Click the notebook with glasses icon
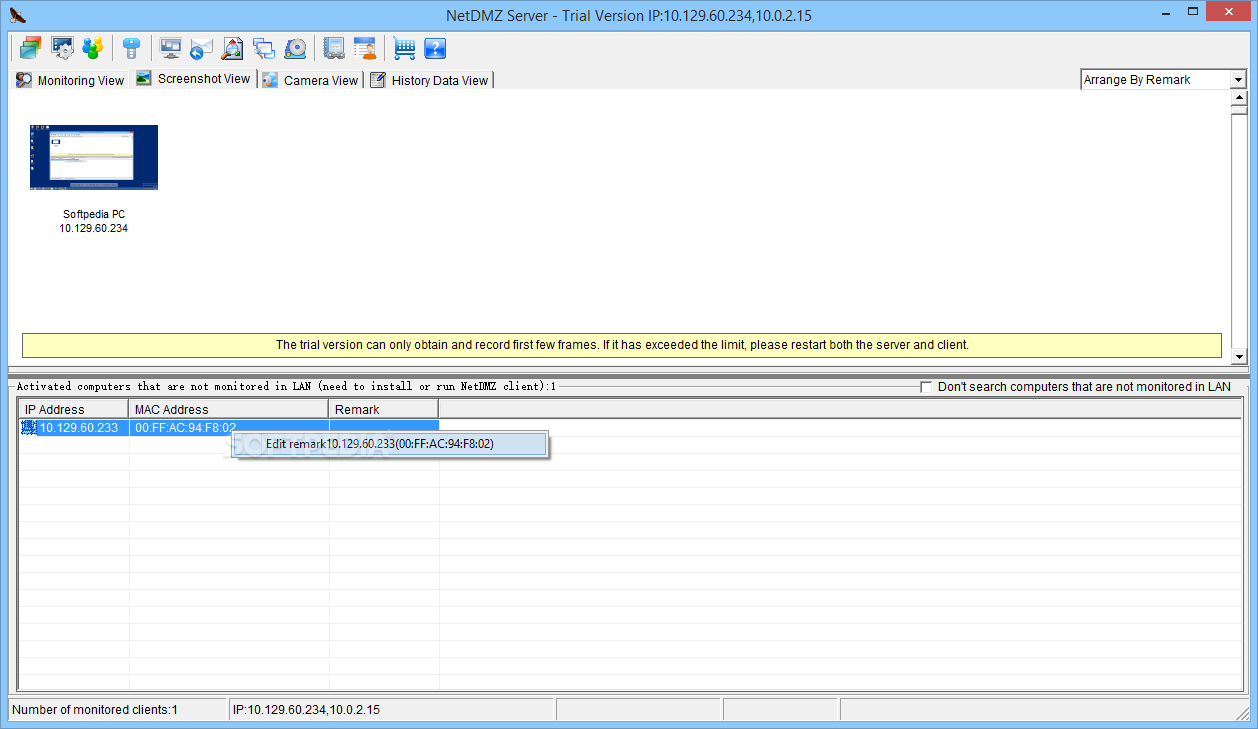Viewport: 1258px width, 729px height. pyautogui.click(x=334, y=48)
